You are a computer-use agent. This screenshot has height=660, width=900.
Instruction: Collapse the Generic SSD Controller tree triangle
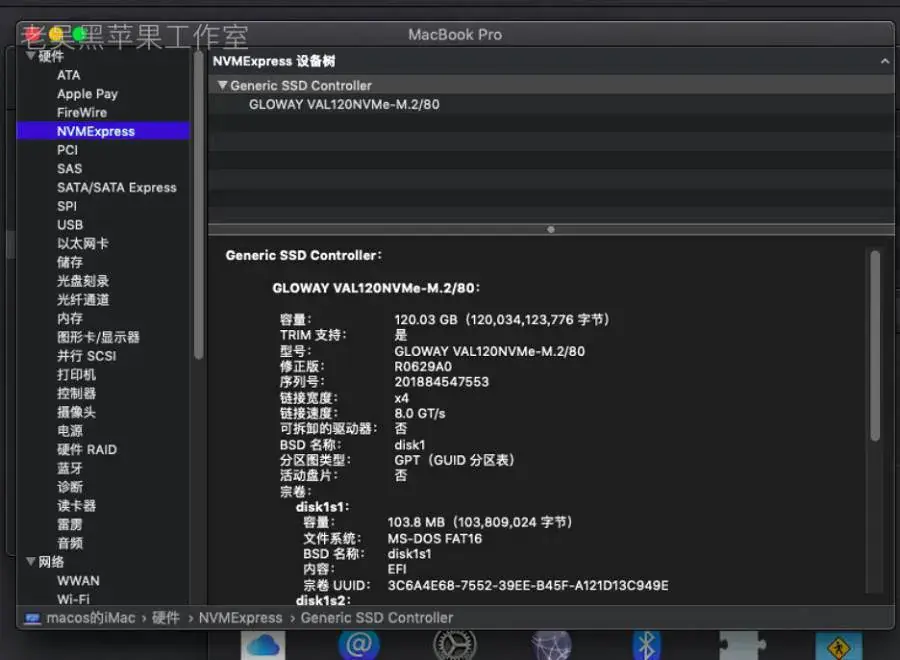click(223, 85)
